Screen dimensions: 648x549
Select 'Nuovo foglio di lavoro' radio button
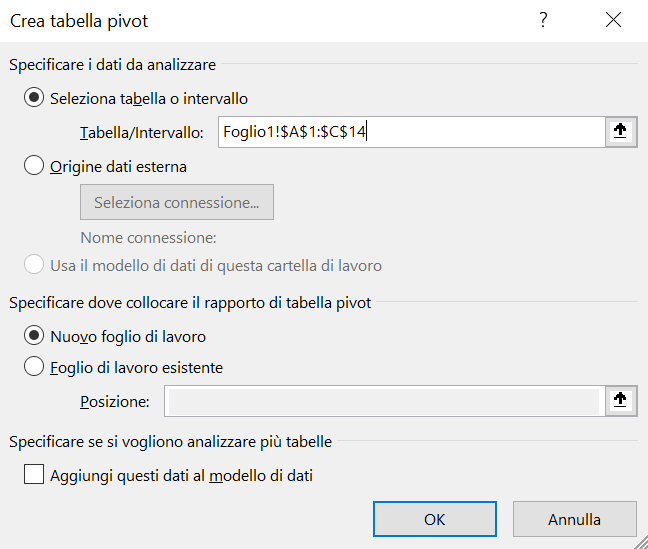click(x=34, y=335)
